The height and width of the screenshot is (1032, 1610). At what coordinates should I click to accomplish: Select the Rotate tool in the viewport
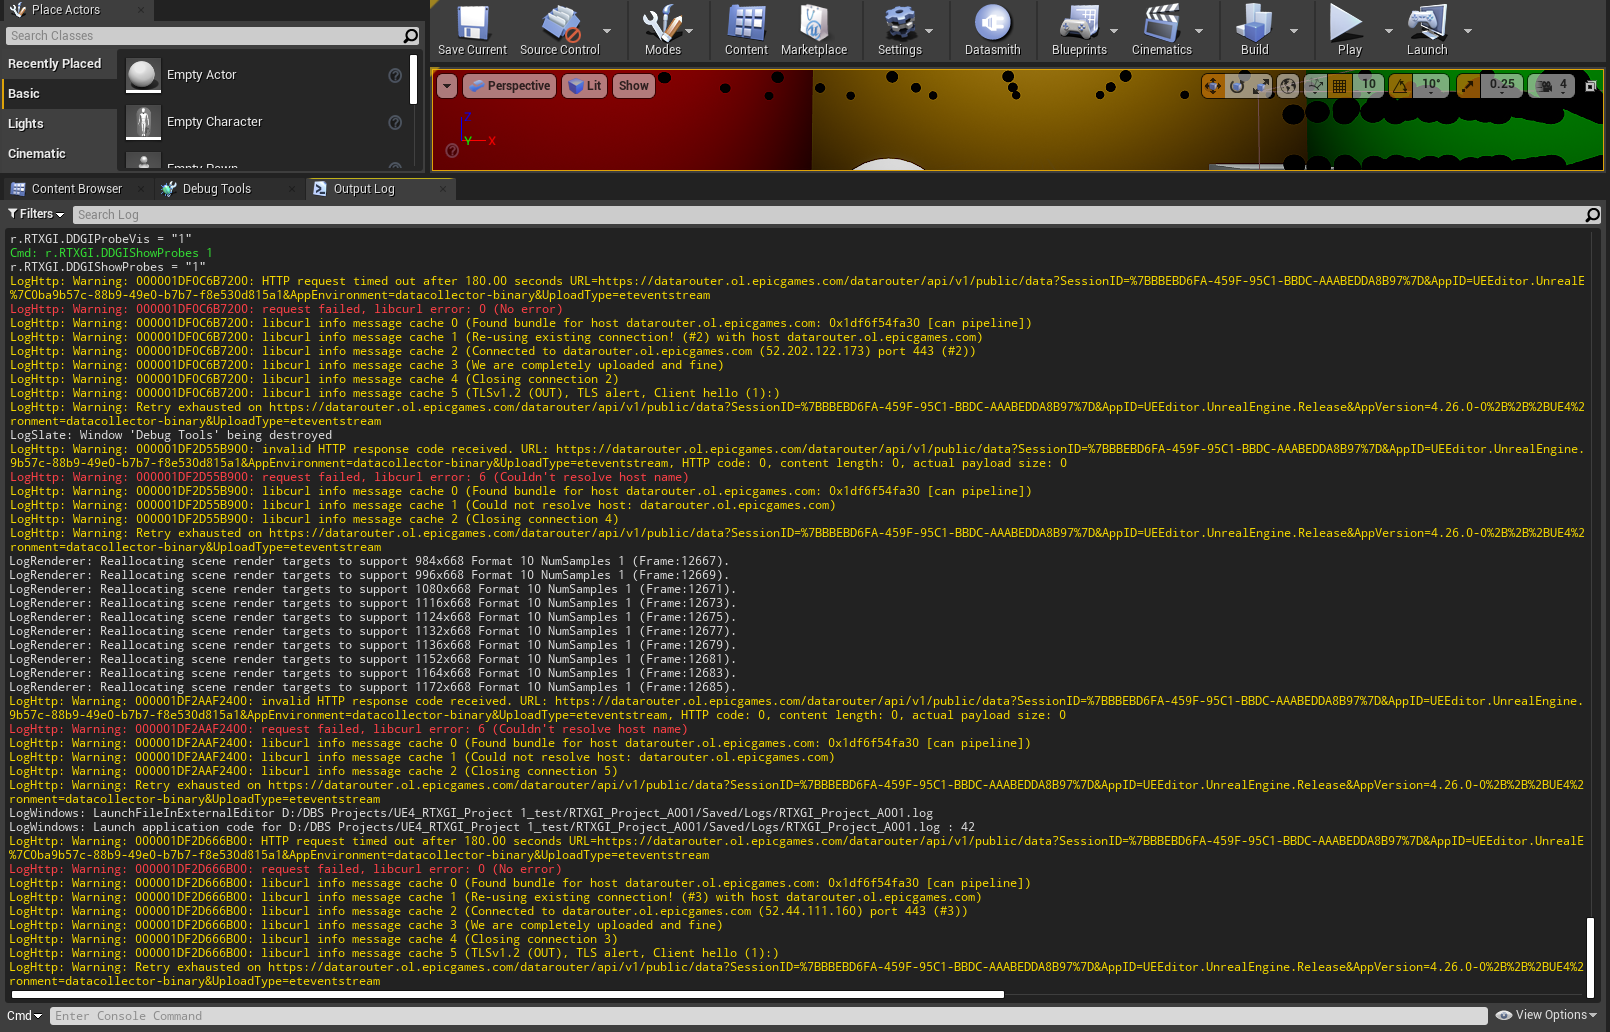click(x=1236, y=85)
